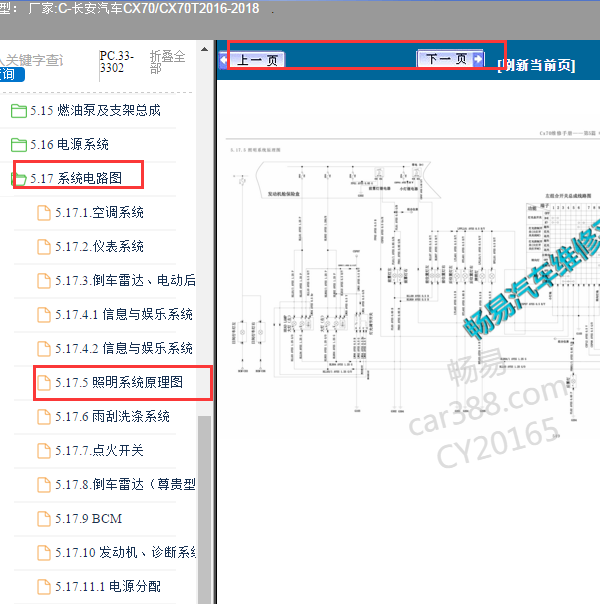Open 5.17.4.2 信息与娱乐系统 document
Viewport: 600px width, 604px height.
124,348
